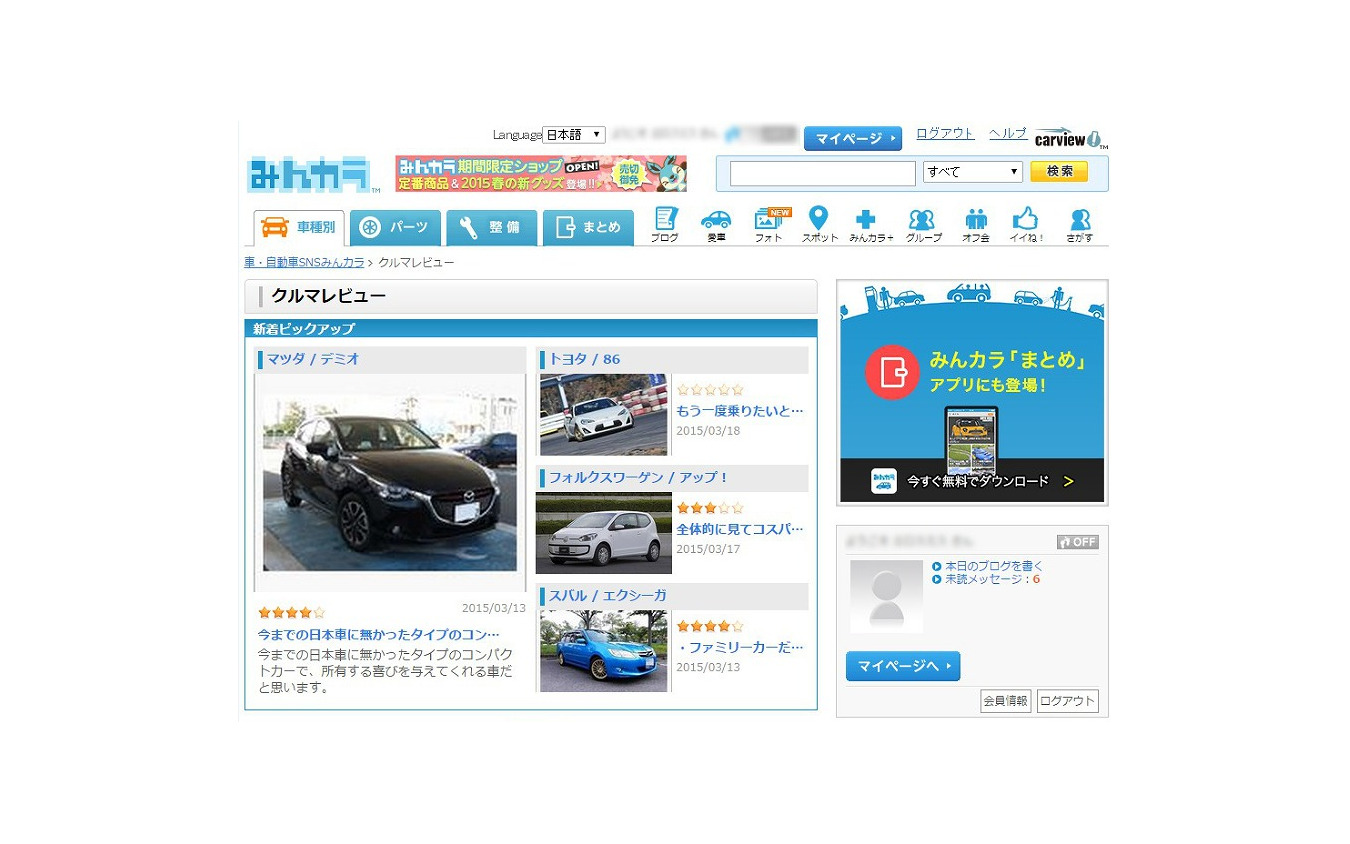1350x844 pixels.
Task: Open the みんカラ+ plus icon
Action: pos(870,225)
